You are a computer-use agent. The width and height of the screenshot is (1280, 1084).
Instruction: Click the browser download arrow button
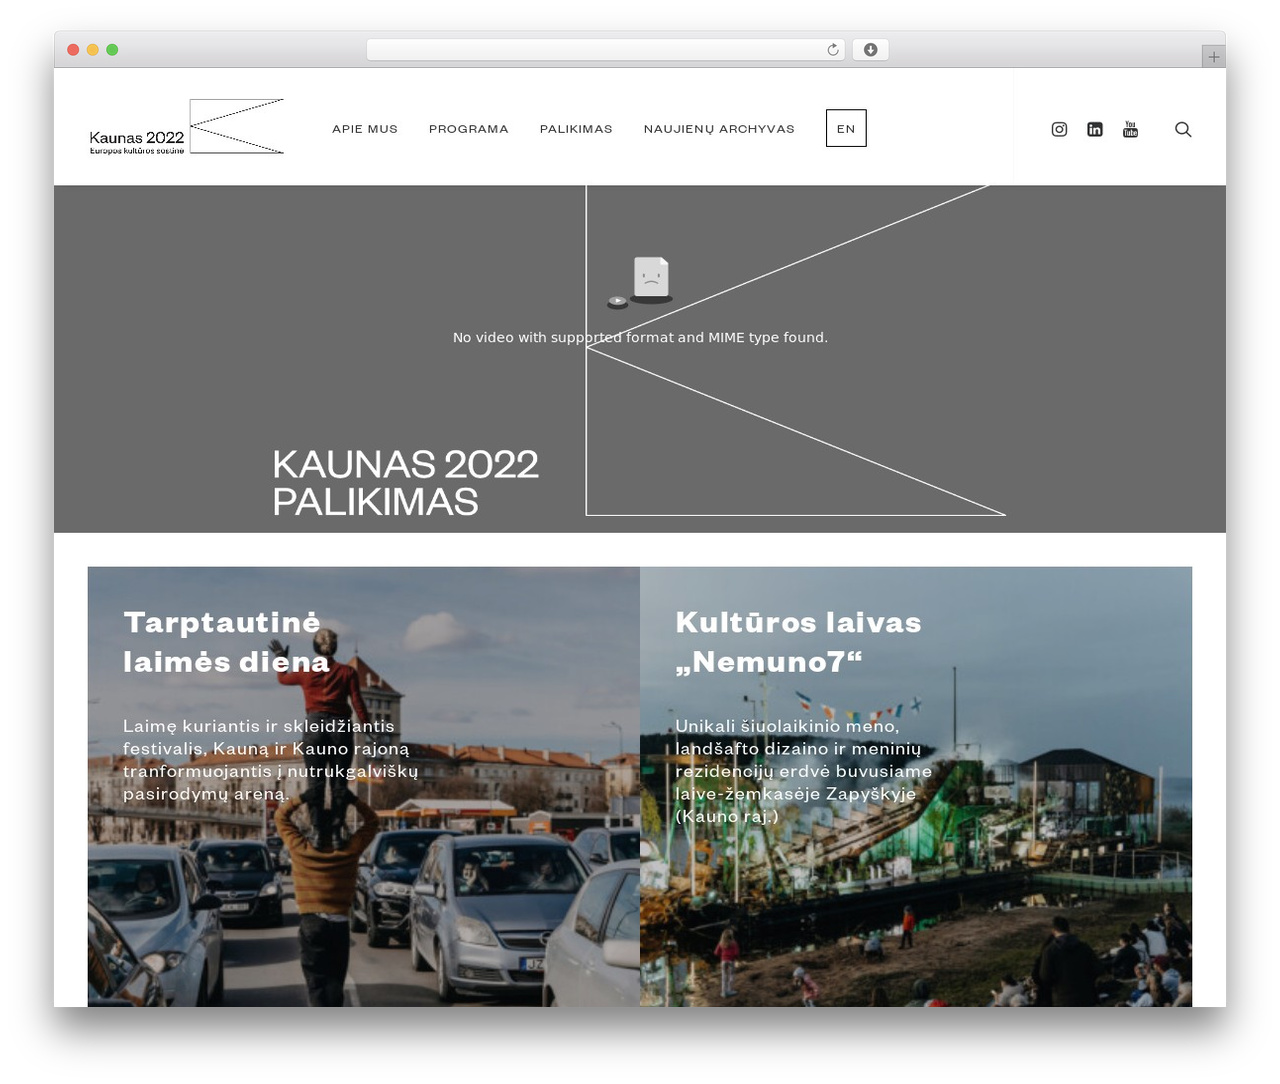coord(870,50)
